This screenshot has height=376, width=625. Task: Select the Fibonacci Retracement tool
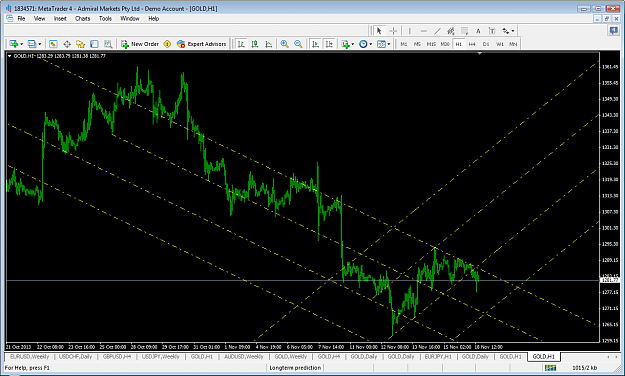(x=464, y=31)
